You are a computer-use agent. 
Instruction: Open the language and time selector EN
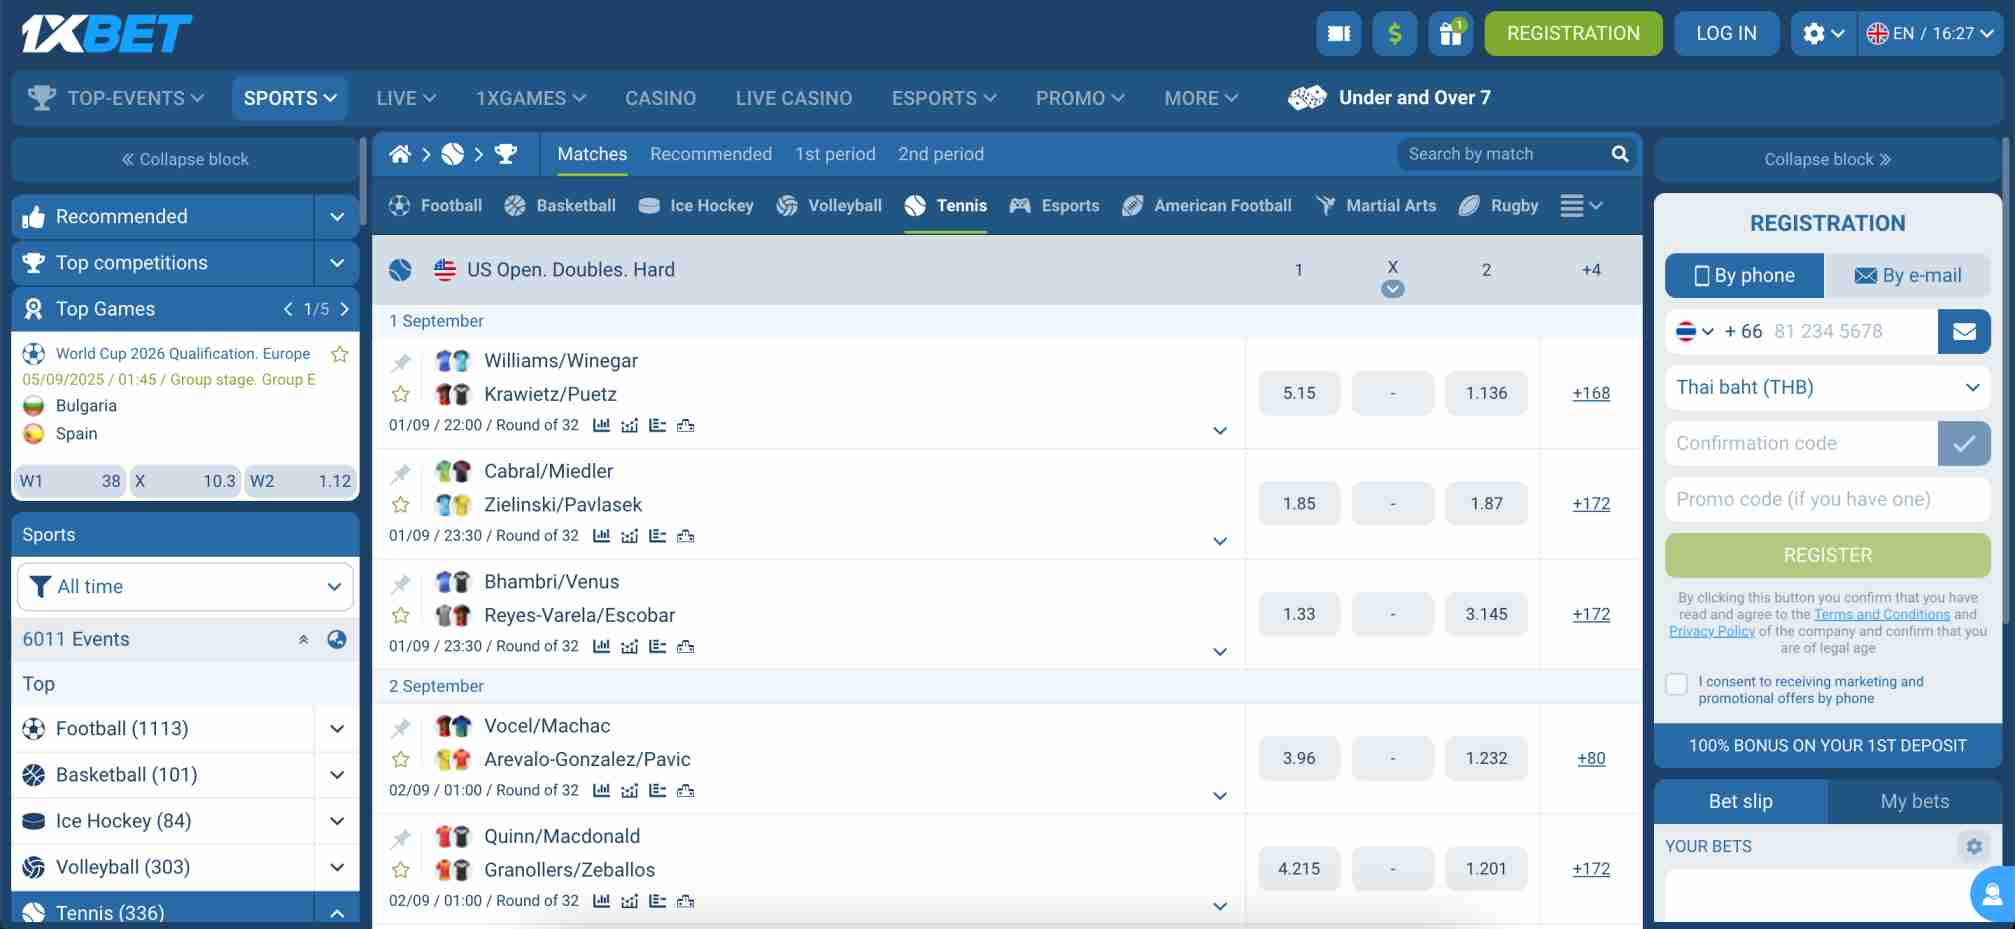1930,34
